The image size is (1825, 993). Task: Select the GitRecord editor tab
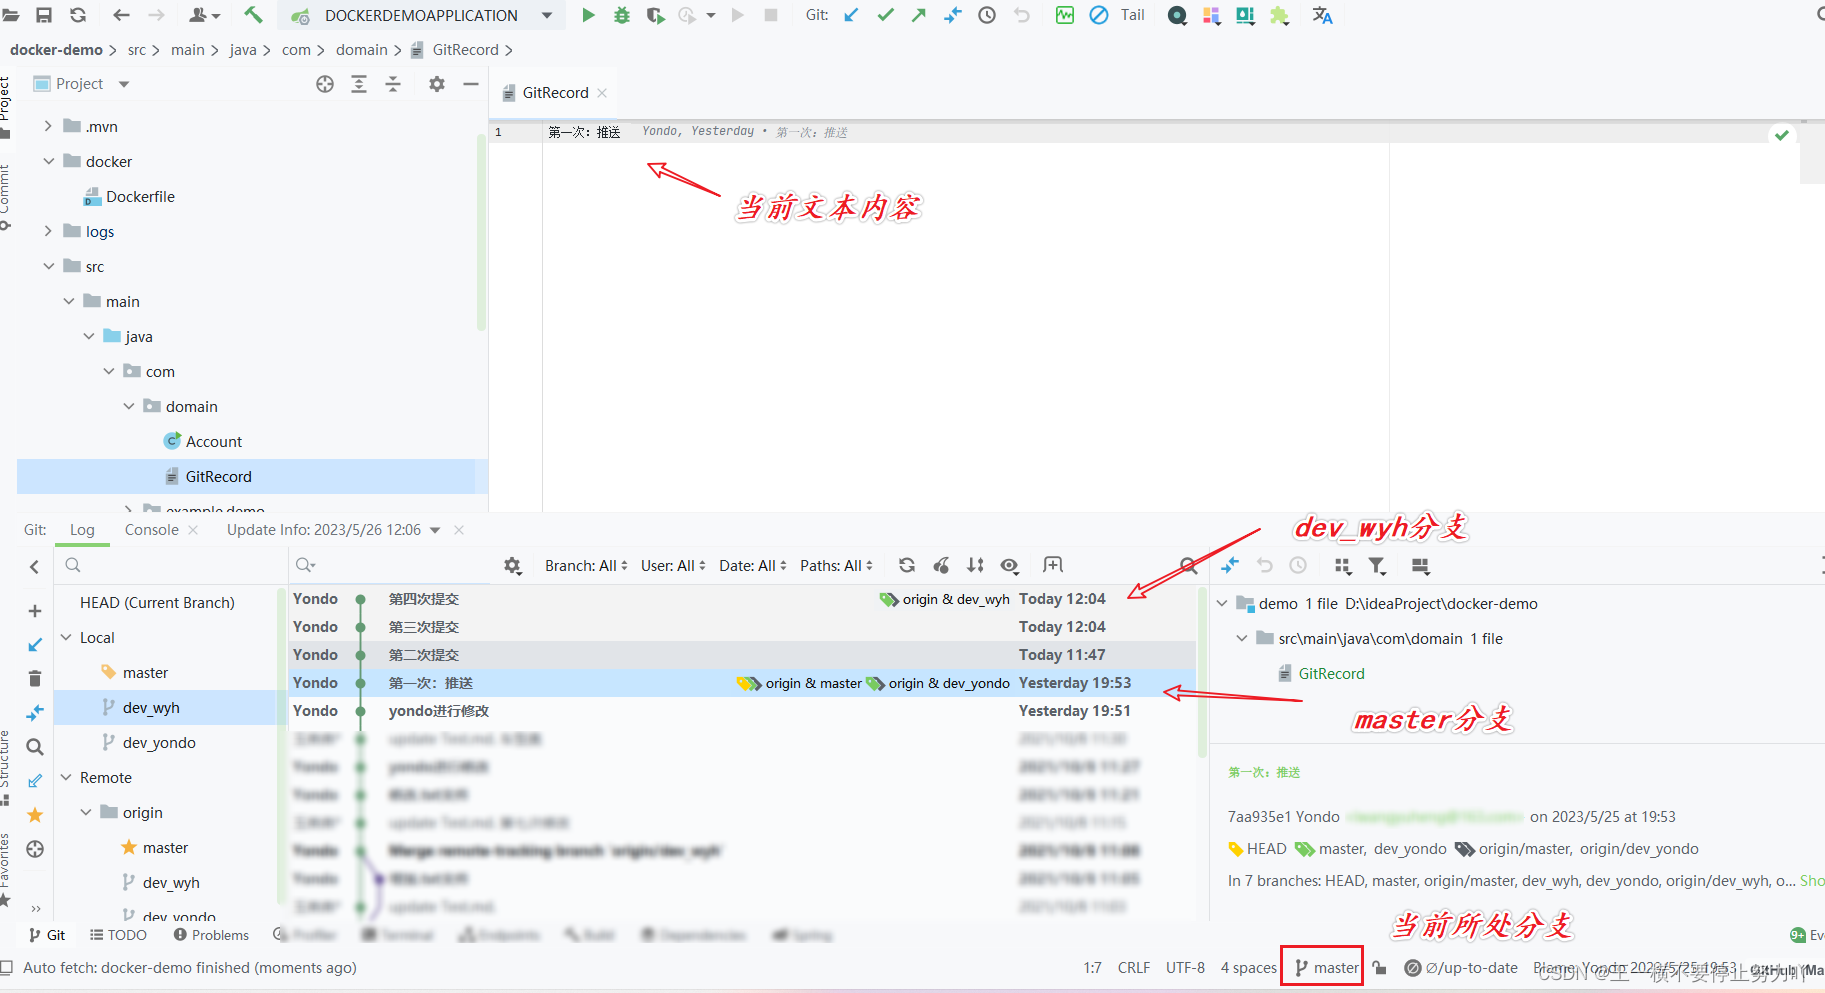pos(555,93)
